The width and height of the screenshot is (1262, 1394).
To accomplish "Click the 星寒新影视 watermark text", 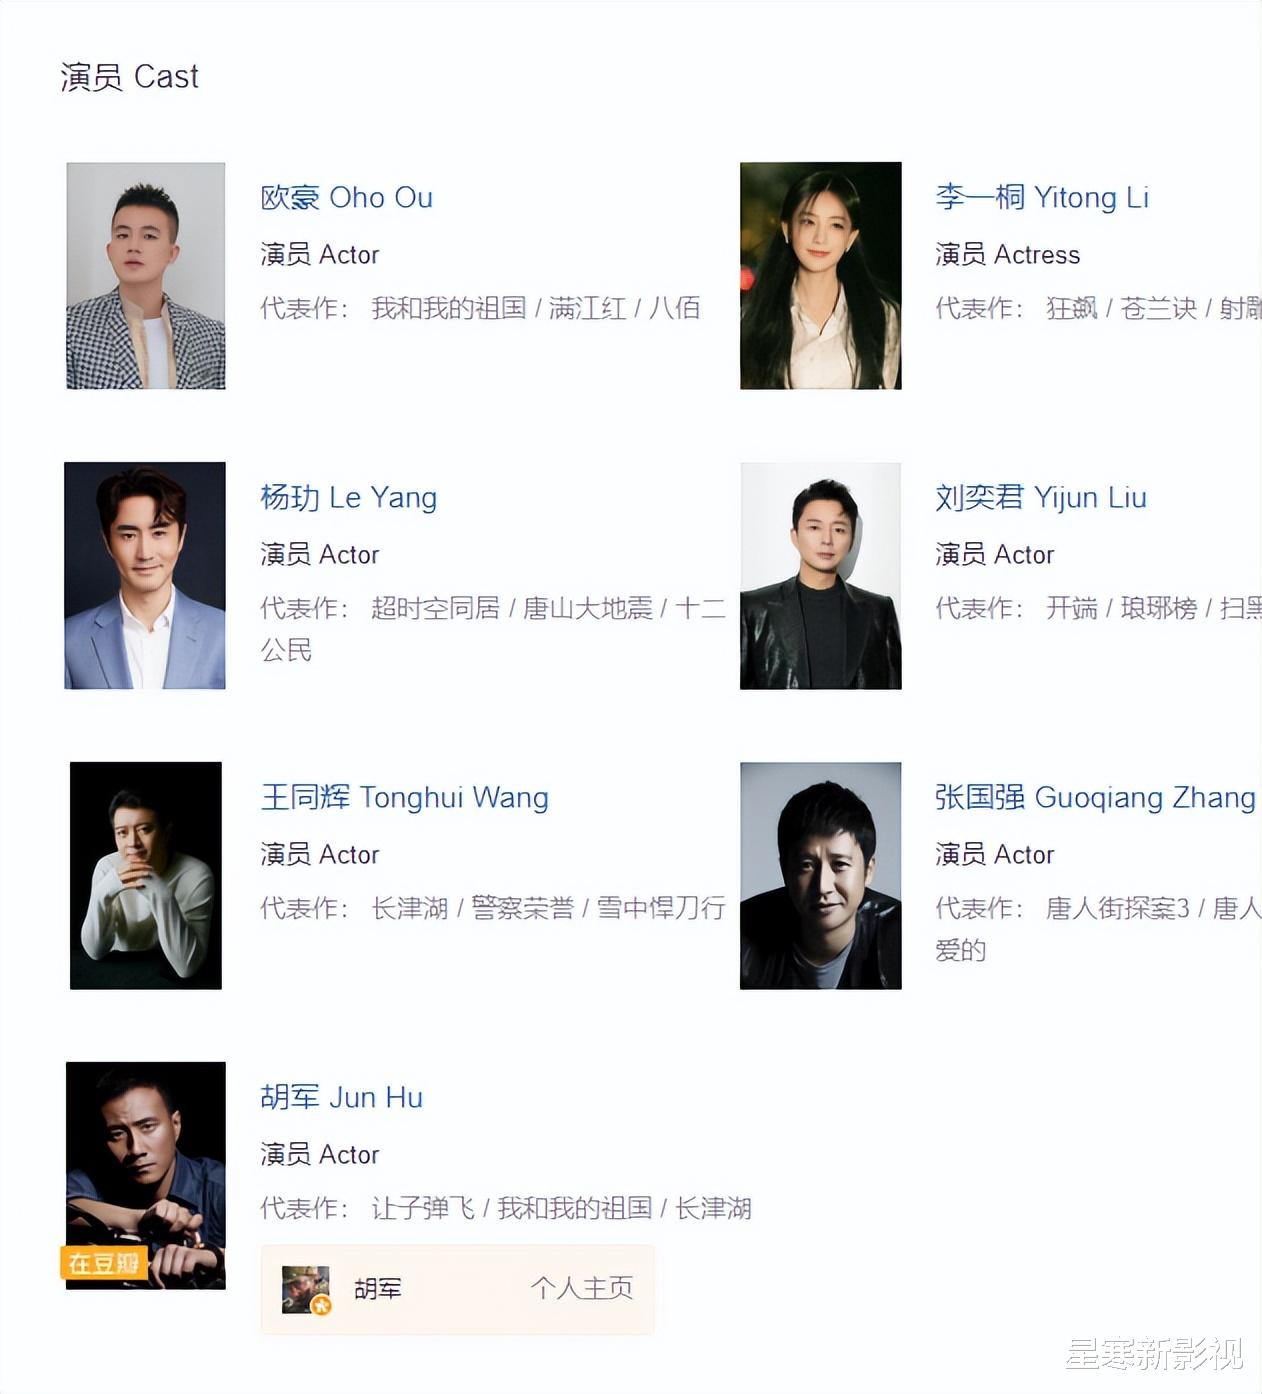I will (1153, 1354).
